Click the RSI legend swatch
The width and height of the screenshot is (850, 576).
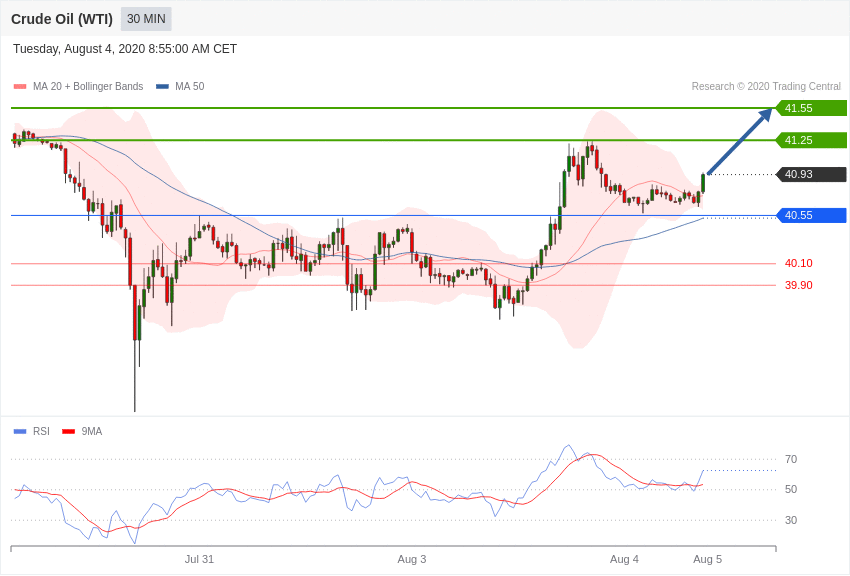coord(20,432)
